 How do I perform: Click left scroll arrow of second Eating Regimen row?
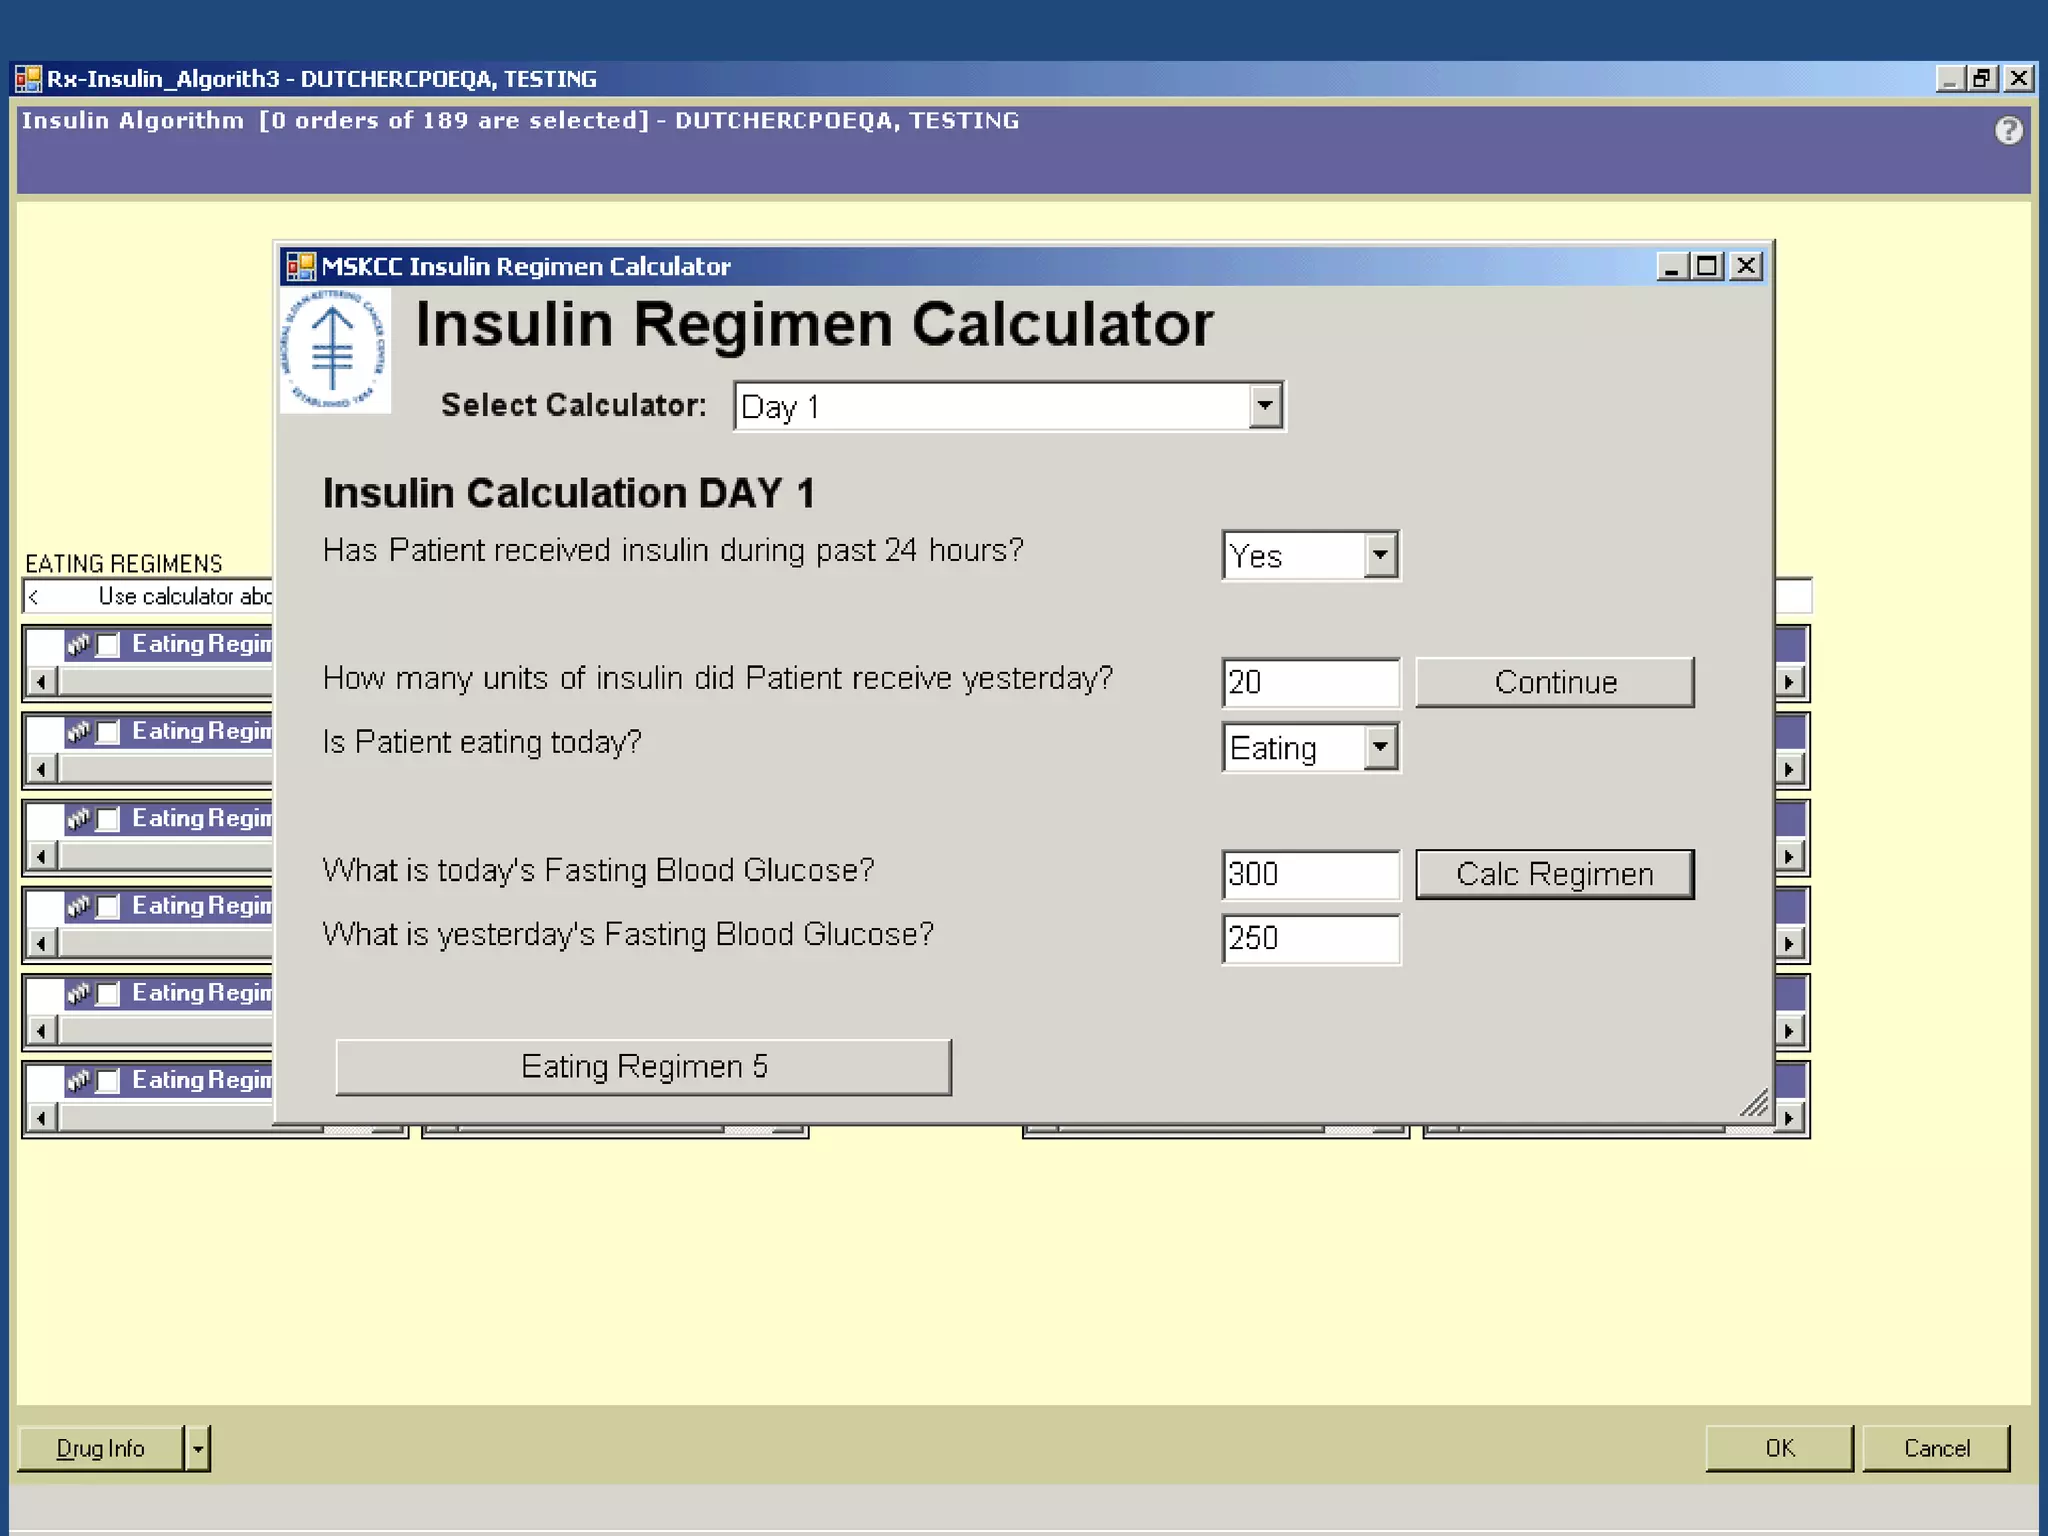41,769
